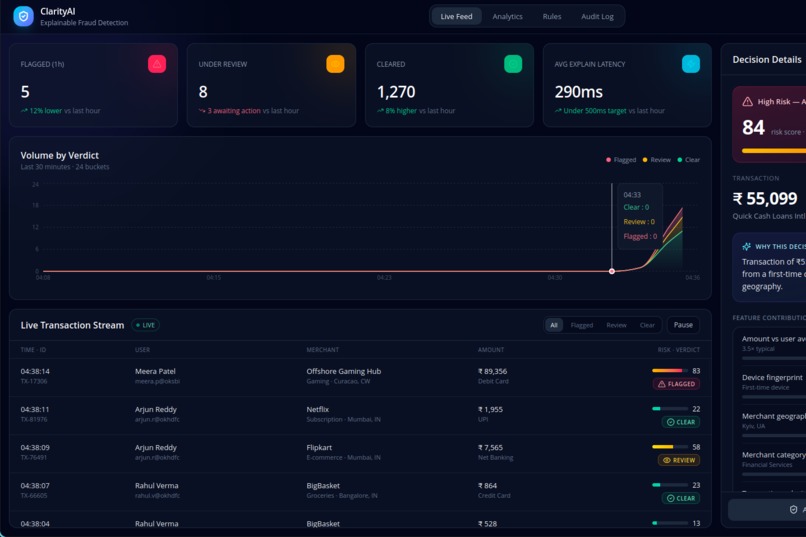Click CLEAR badge on the ₹ 864 BigBasket row
The height and width of the screenshot is (537, 806).
(x=681, y=498)
